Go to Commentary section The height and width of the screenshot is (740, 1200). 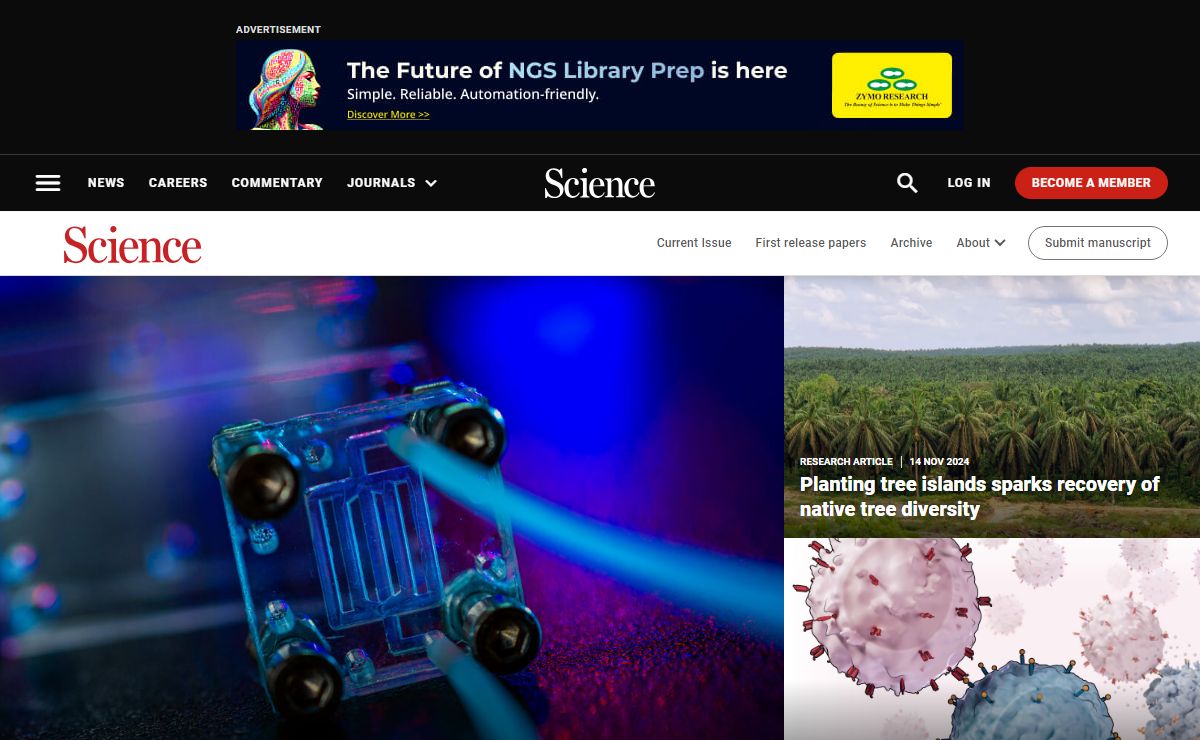click(277, 183)
